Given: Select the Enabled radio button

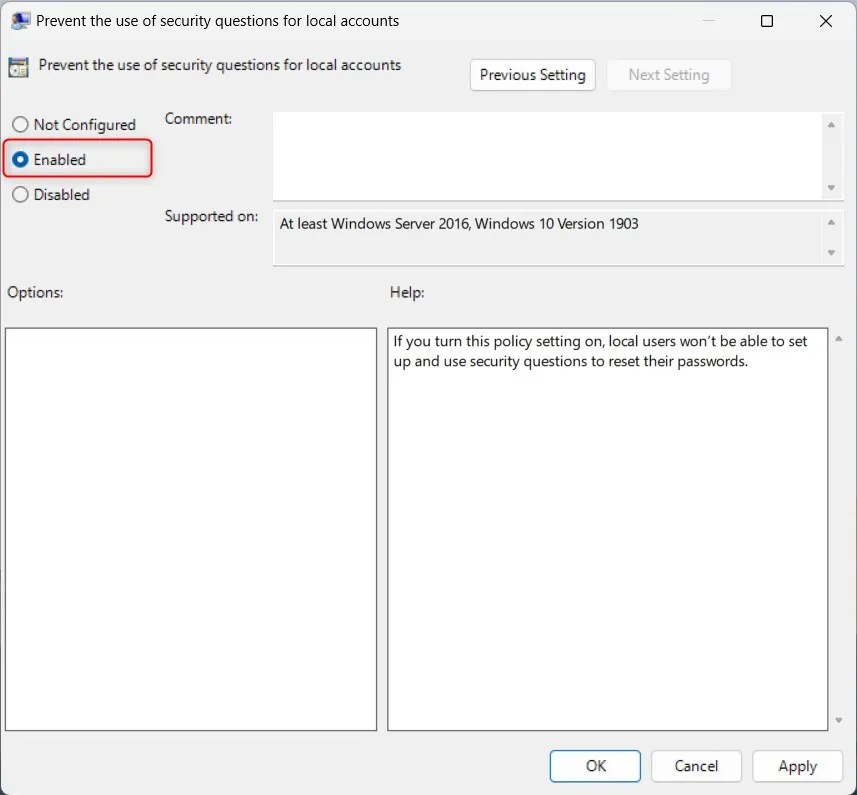Looking at the screenshot, I should 21,159.
